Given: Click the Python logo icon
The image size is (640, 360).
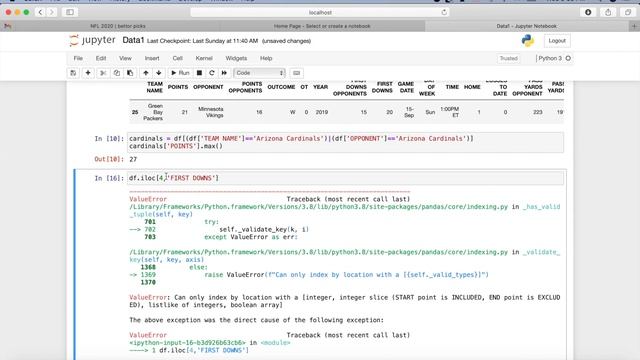Looking at the screenshot, I should click(x=528, y=40).
